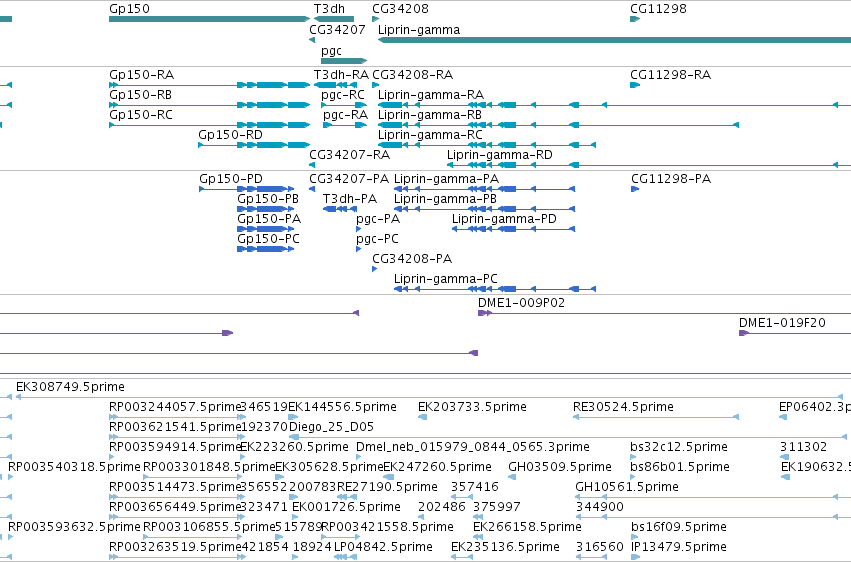Select the bs16f09.5prime EST label
This screenshot has height=562, width=851.
(679, 527)
